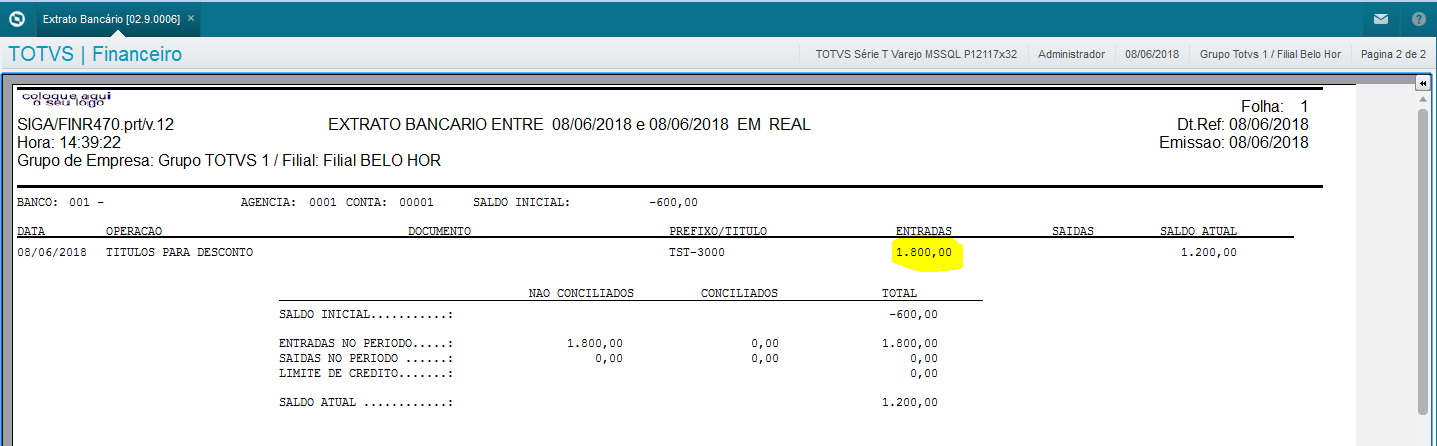
Task: Click the report title EXTRATO BANCARIO ENTRE
Action: (569, 125)
